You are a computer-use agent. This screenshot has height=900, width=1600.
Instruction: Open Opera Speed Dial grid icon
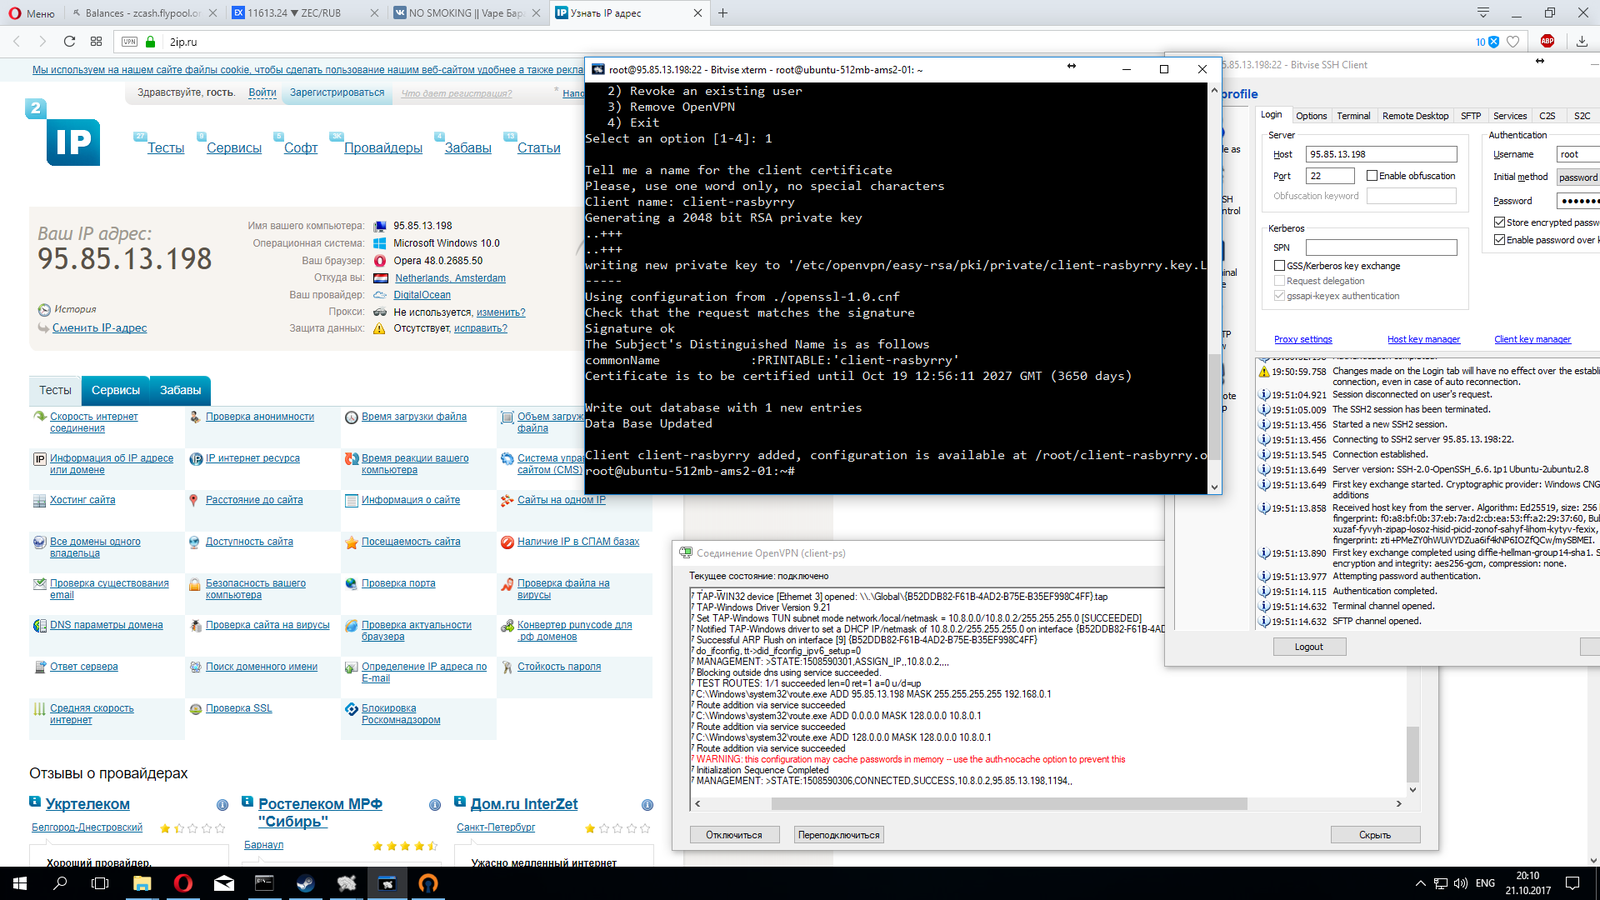coord(96,41)
